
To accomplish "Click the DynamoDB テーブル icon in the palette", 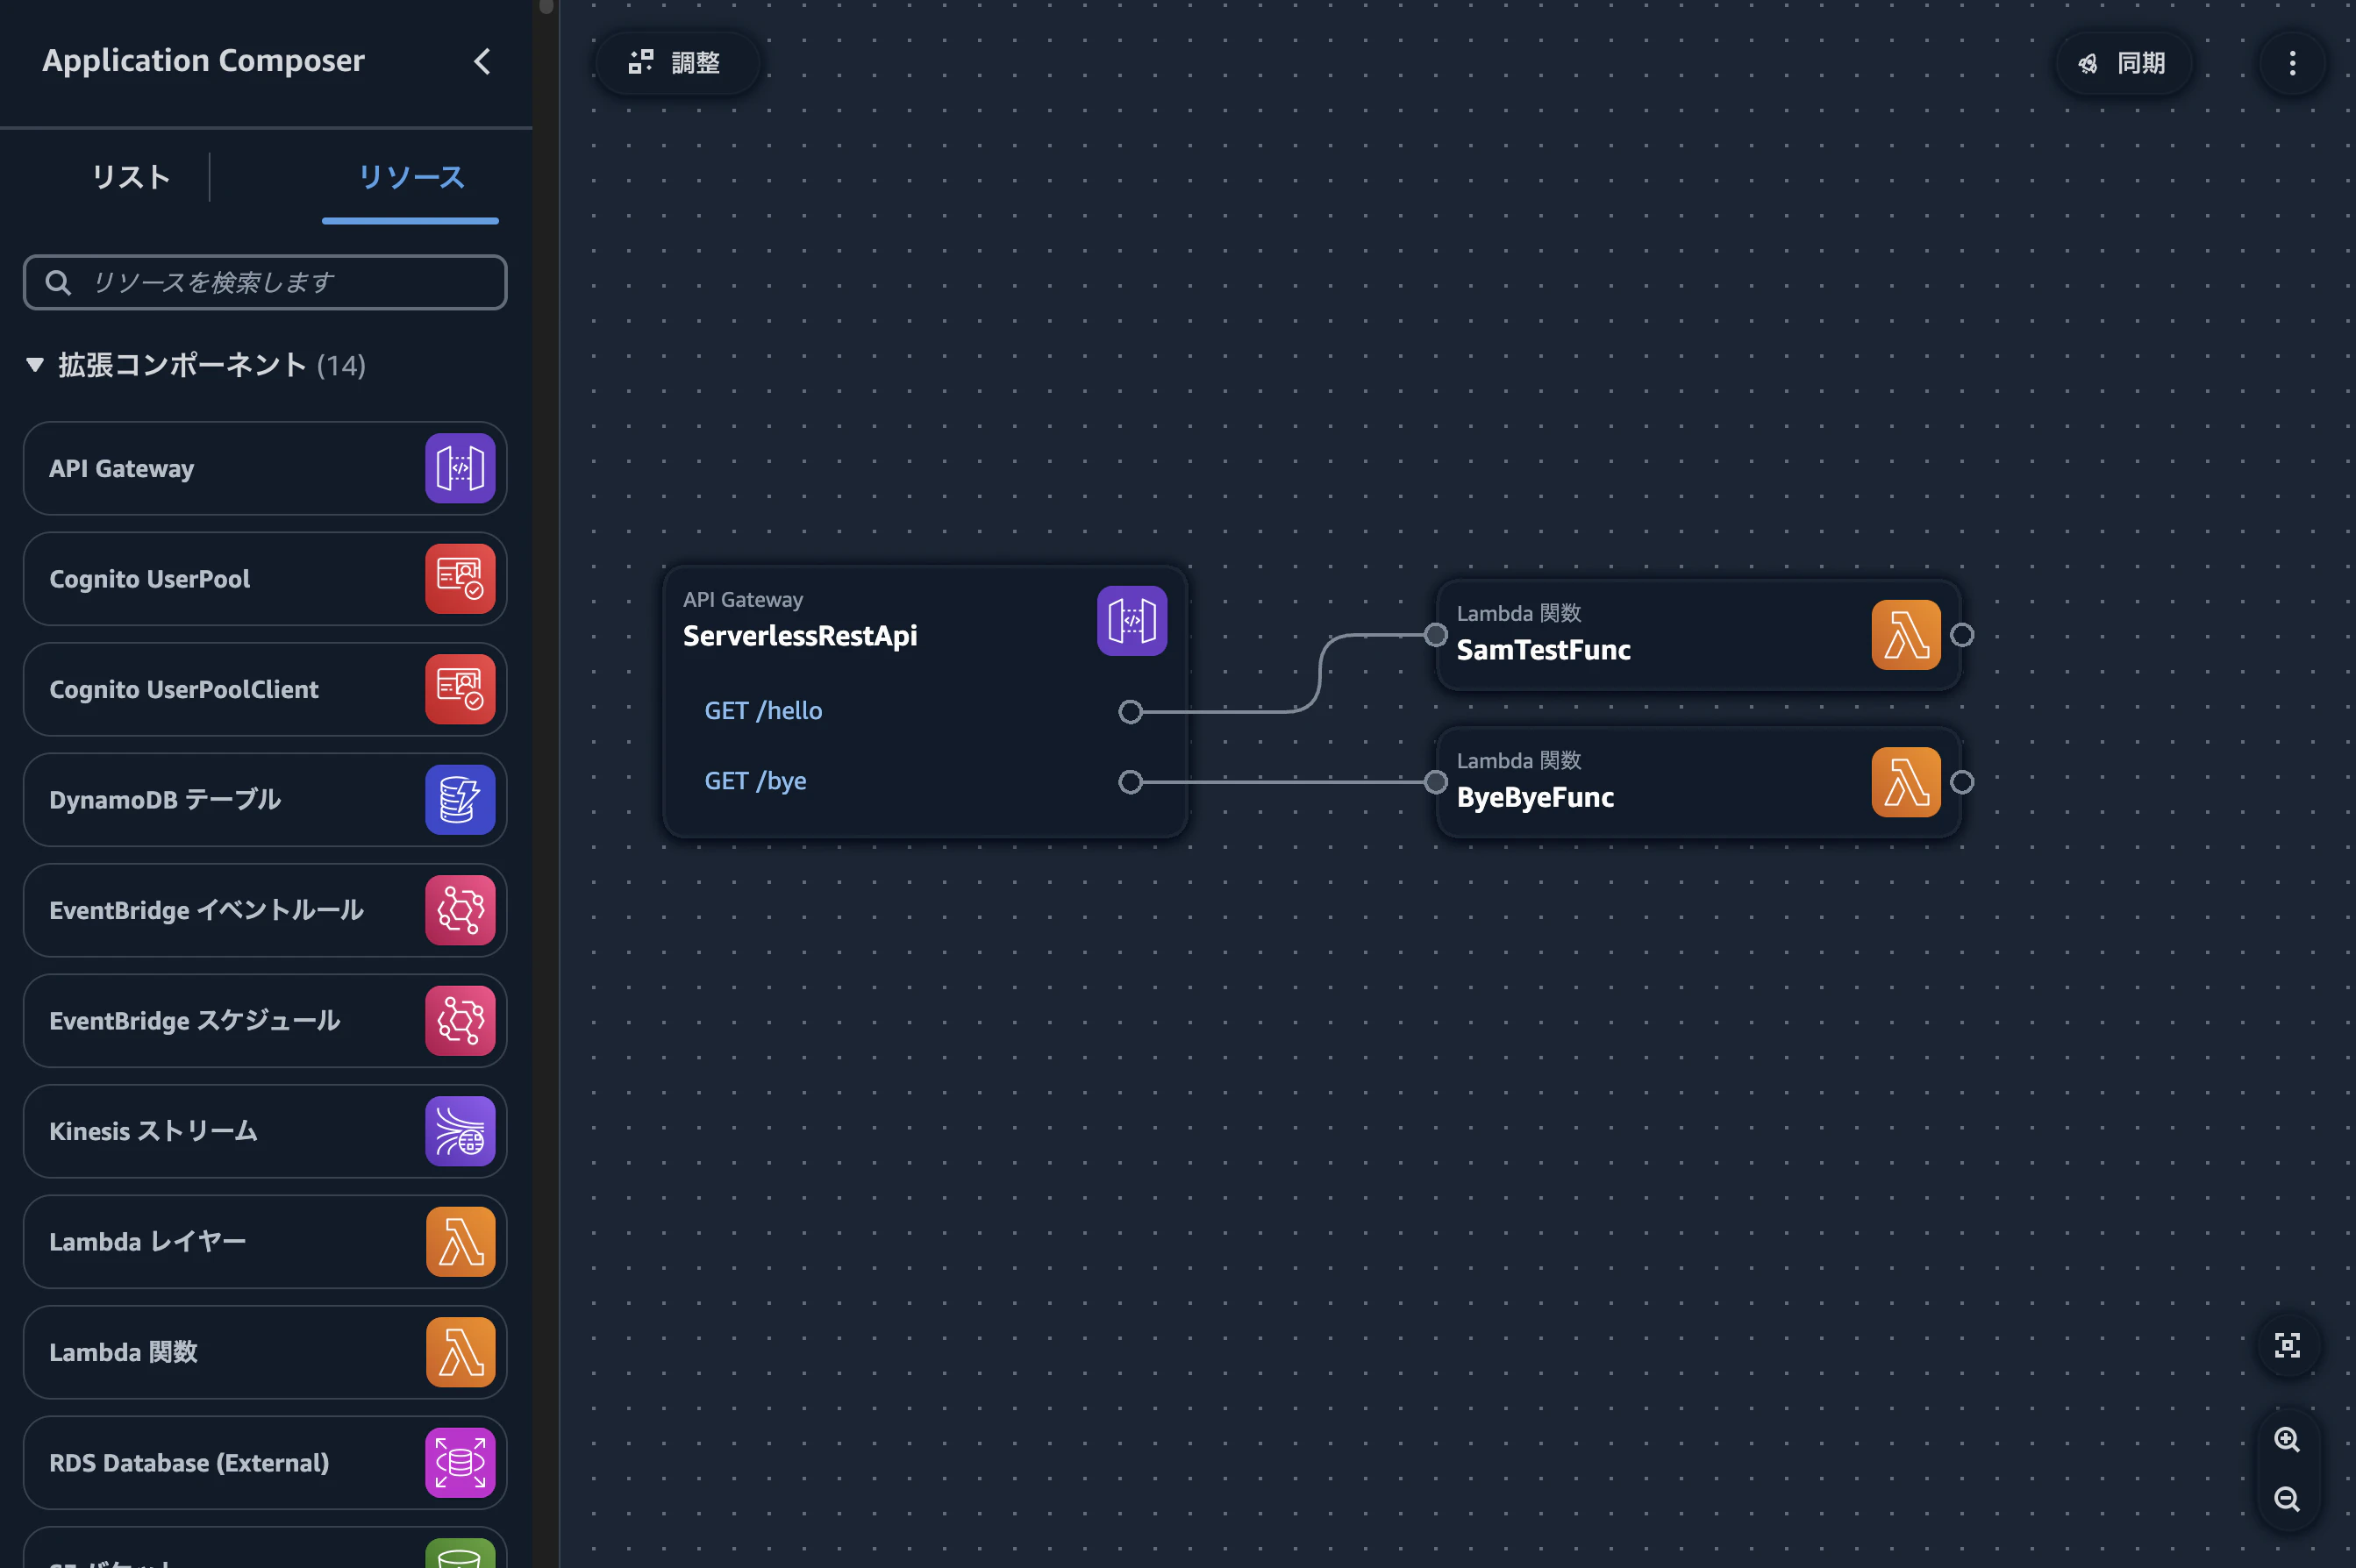I will 460,800.
